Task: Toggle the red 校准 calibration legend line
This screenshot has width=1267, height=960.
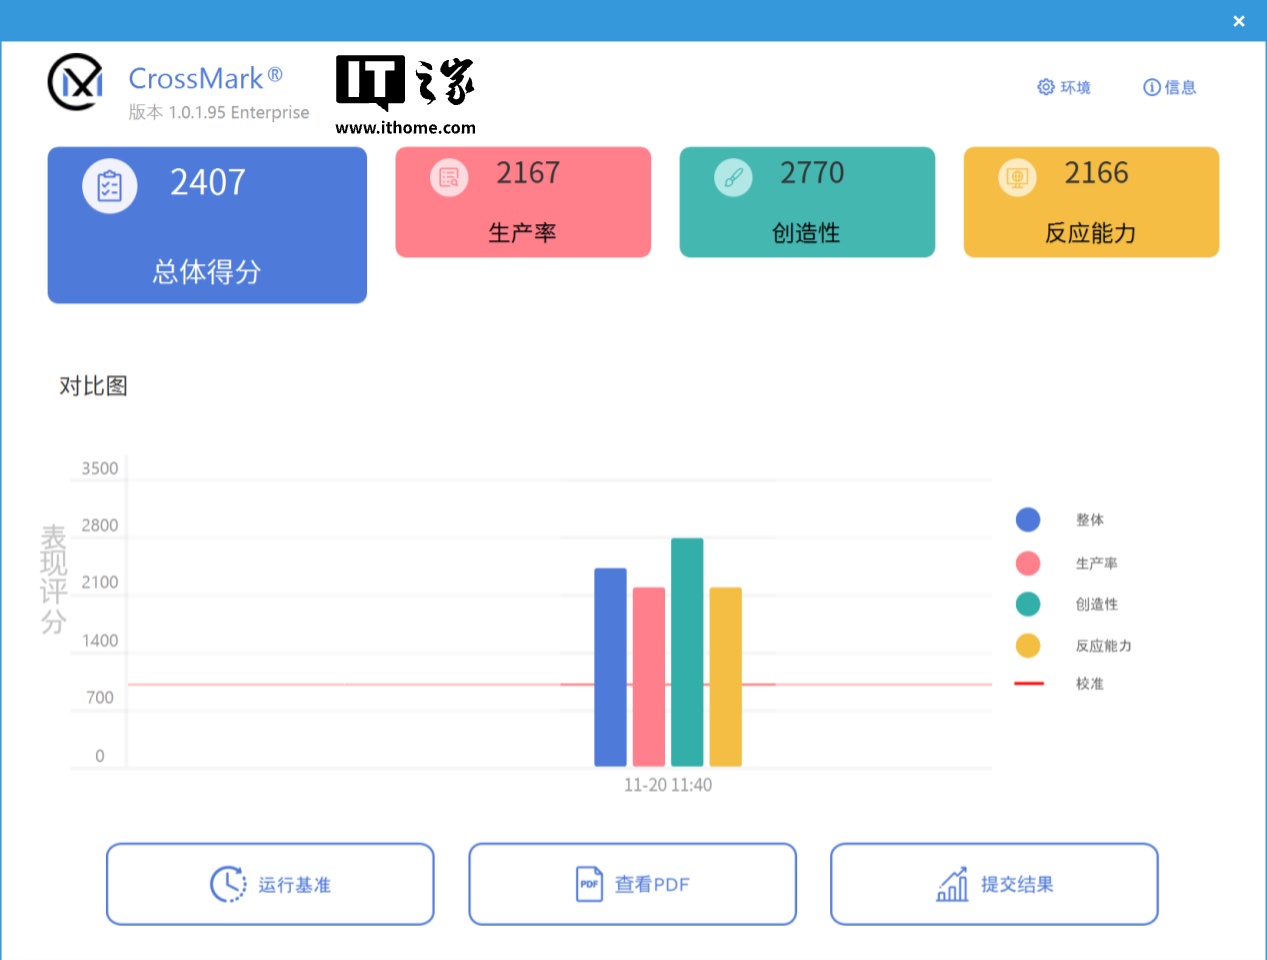Action: 1029,684
